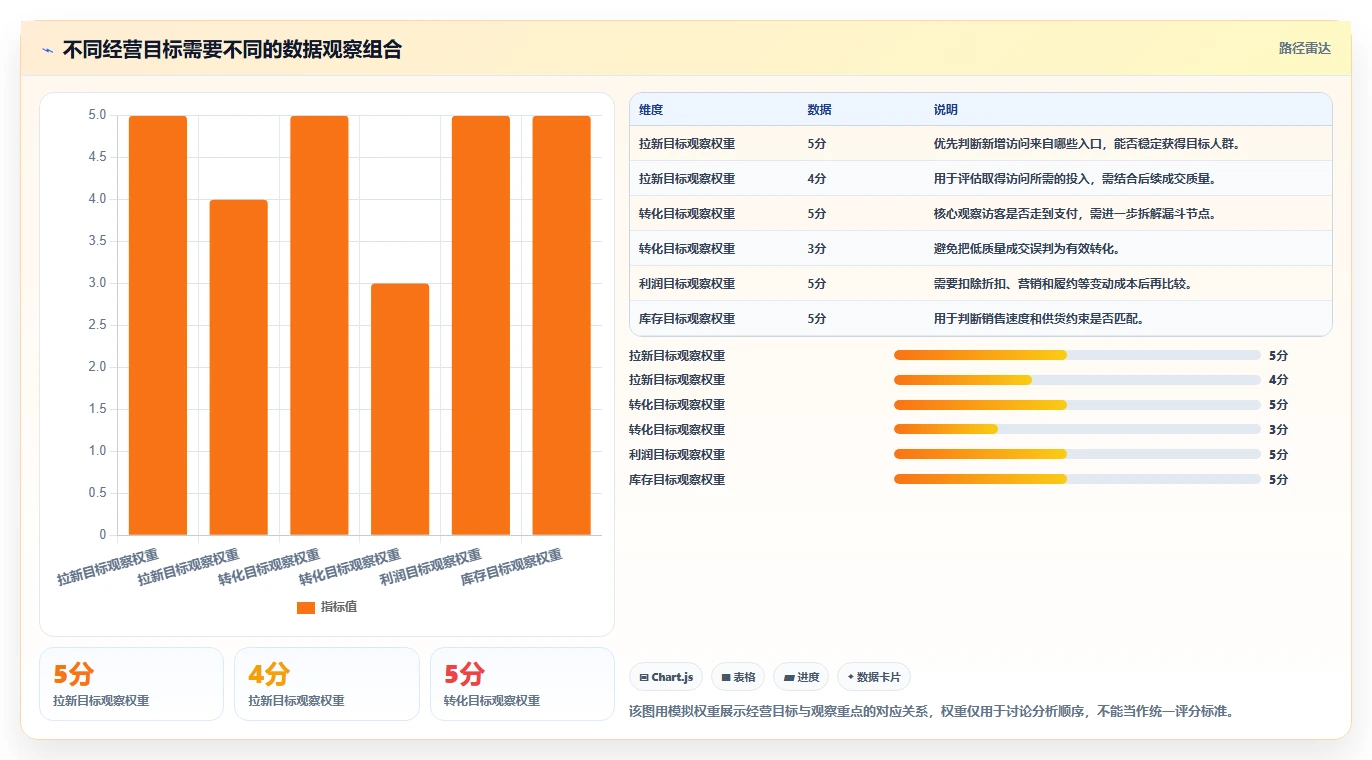Open the 4分 拉新目标观察权重 data card
The height and width of the screenshot is (760, 1372).
click(x=326, y=684)
